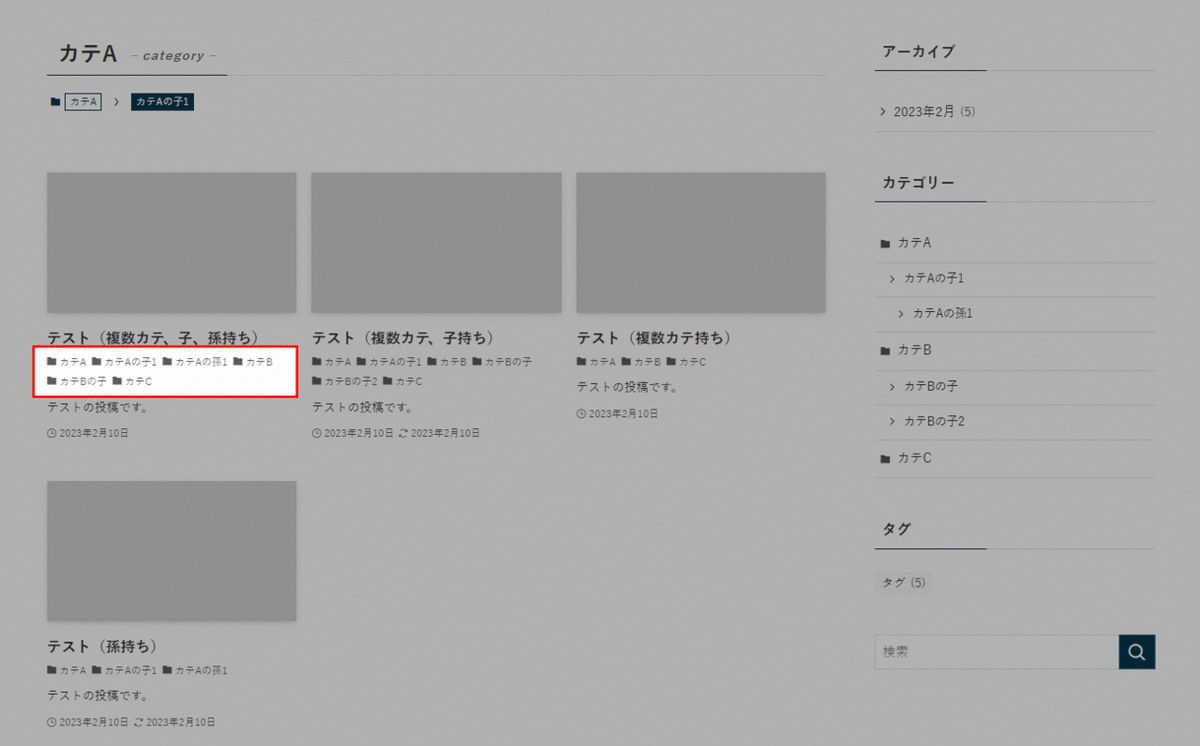
Task: Select カテA category under テスト（孫持ち）
Action: 73,670
